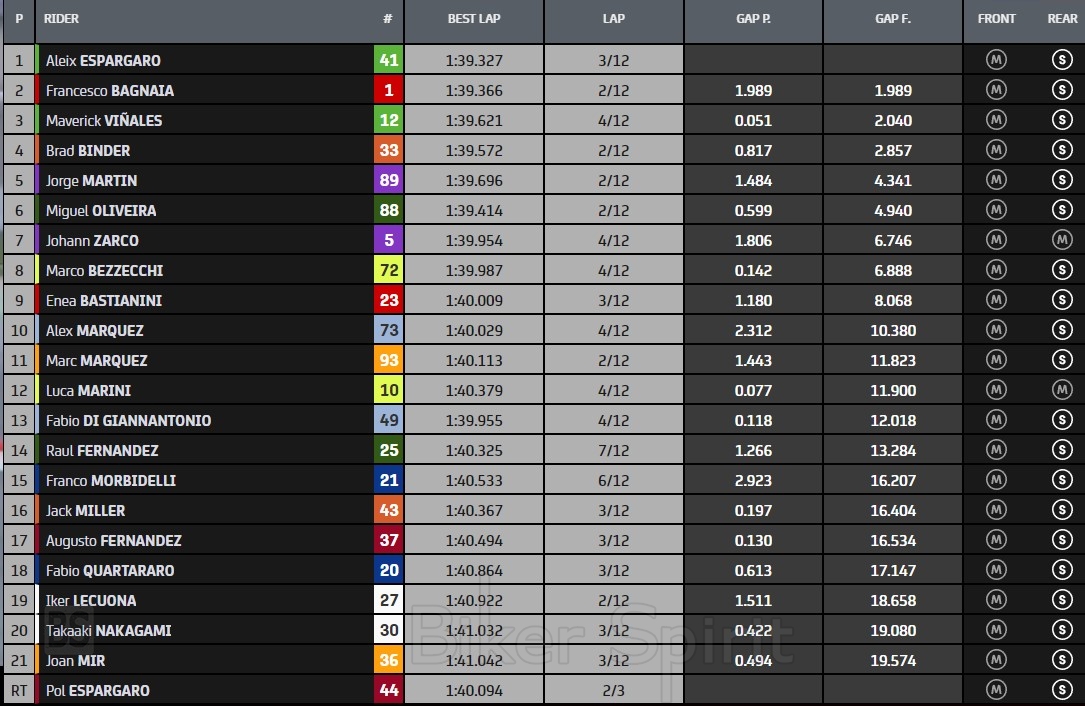Viewport: 1085px width, 706px height.
Task: Click Luca Marini's rear tyre M icon
Action: pyautogui.click(x=1062, y=390)
